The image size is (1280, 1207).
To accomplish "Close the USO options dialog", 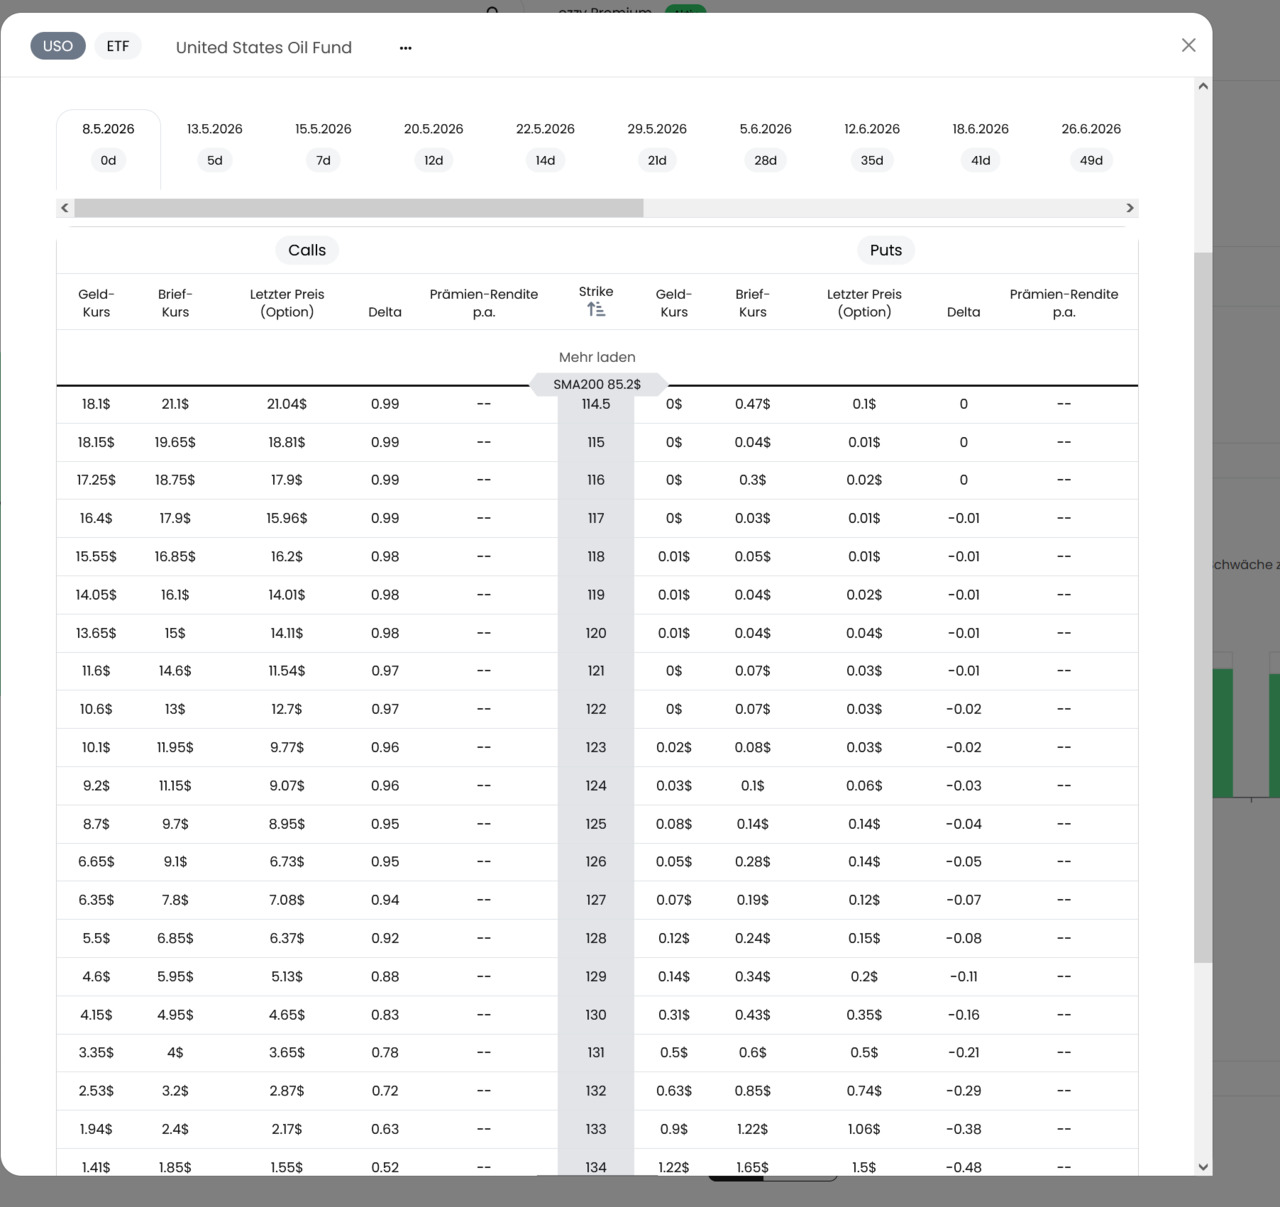I will click(x=1188, y=45).
